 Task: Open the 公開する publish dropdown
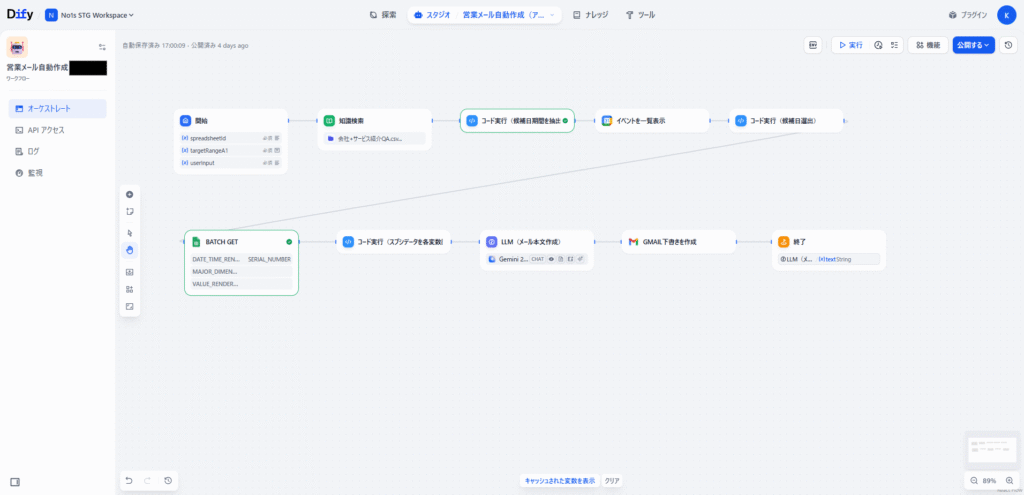973,45
